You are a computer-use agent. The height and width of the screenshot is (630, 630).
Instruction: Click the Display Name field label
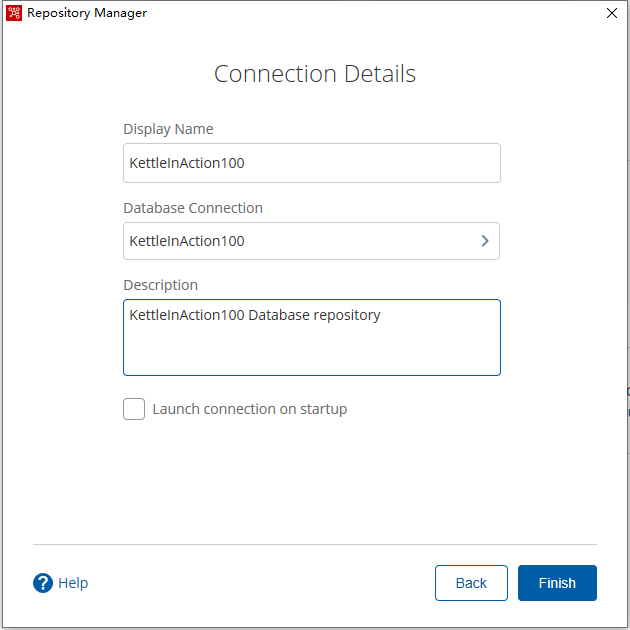[168, 129]
